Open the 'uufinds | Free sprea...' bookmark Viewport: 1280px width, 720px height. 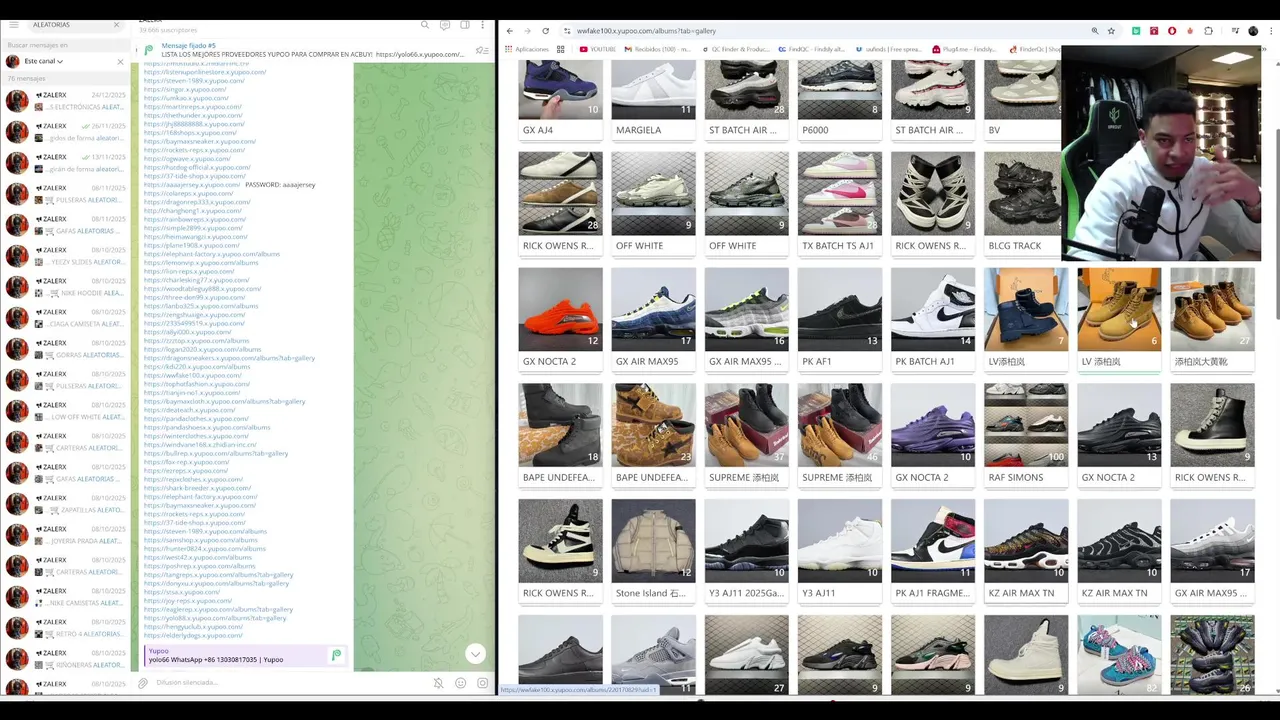[x=887, y=49]
